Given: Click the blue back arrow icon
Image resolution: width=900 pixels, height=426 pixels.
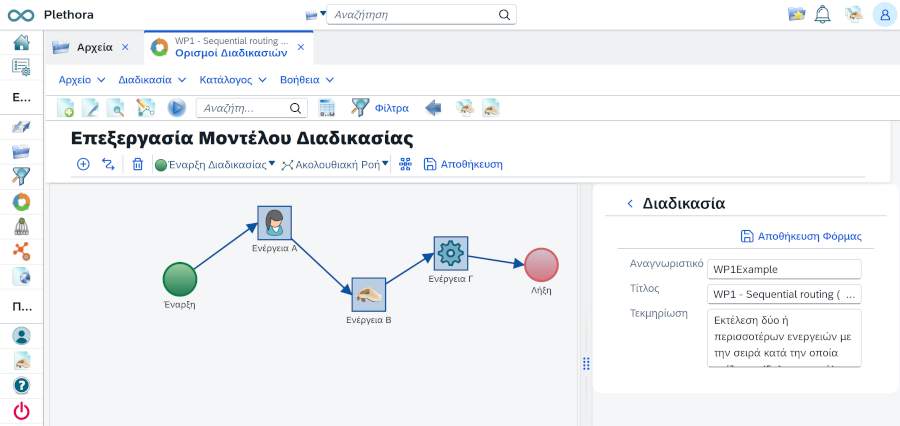Looking at the screenshot, I should click(433, 108).
